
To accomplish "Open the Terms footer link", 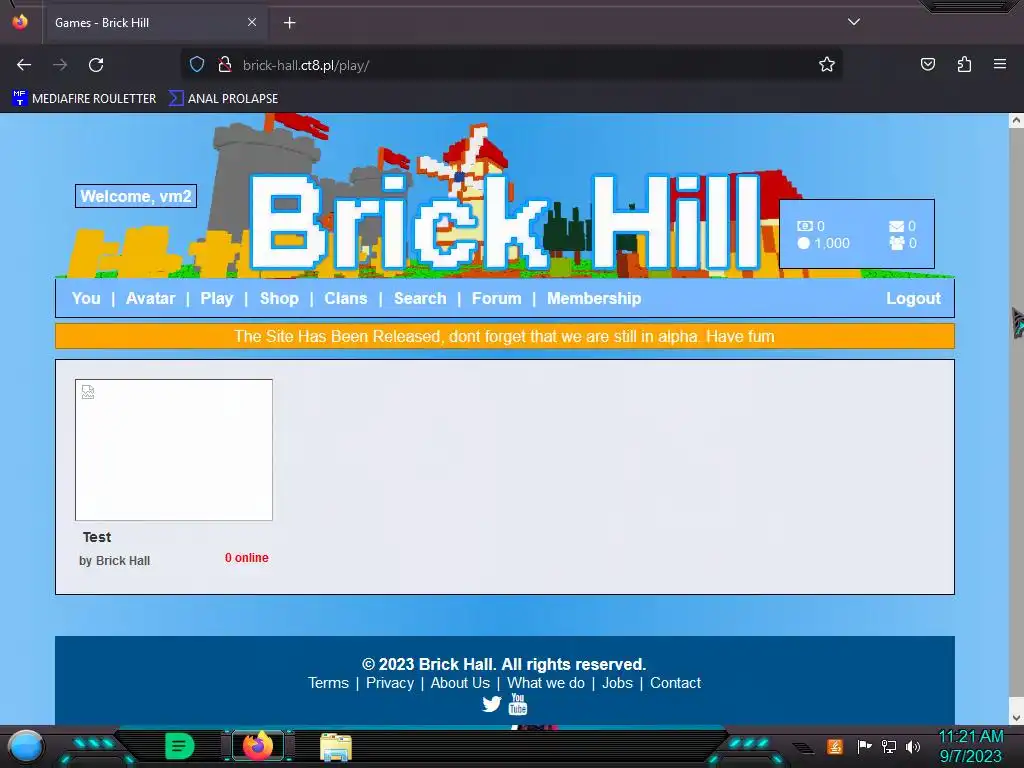I will tap(328, 683).
